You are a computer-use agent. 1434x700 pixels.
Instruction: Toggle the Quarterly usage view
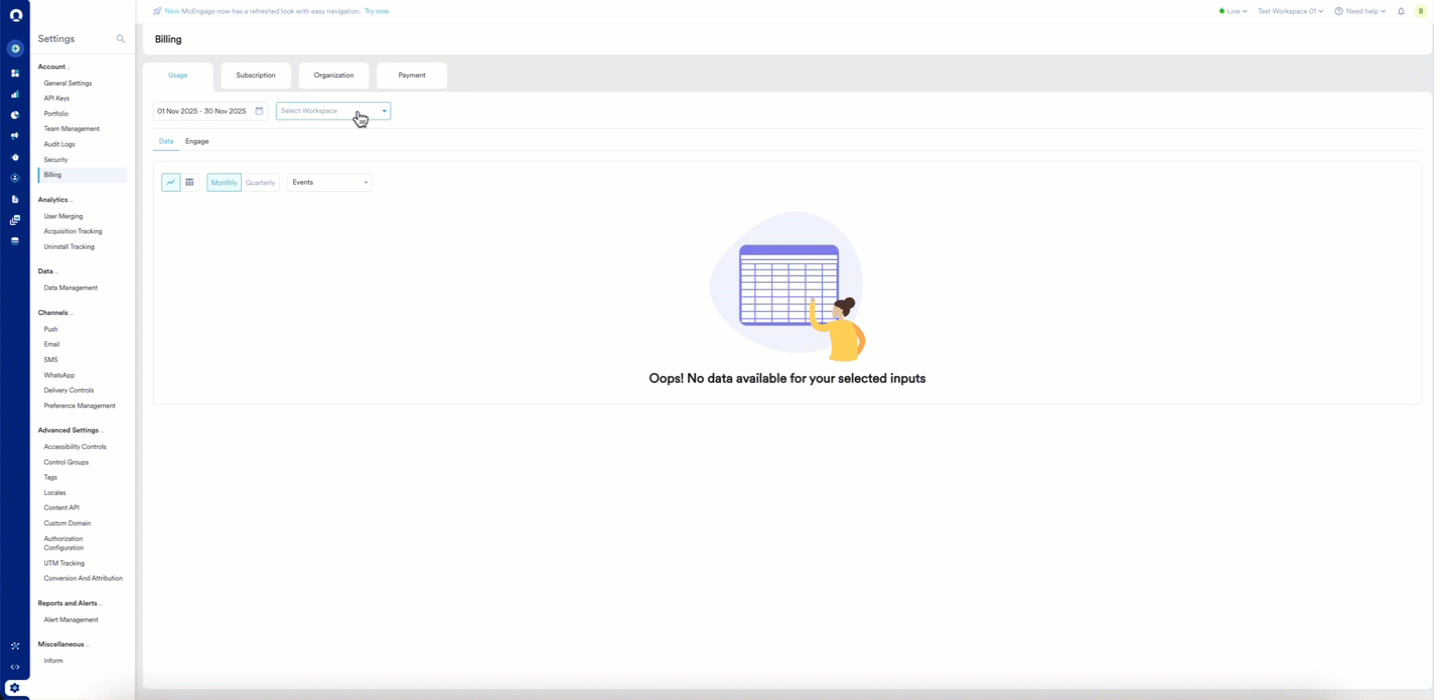(x=260, y=182)
